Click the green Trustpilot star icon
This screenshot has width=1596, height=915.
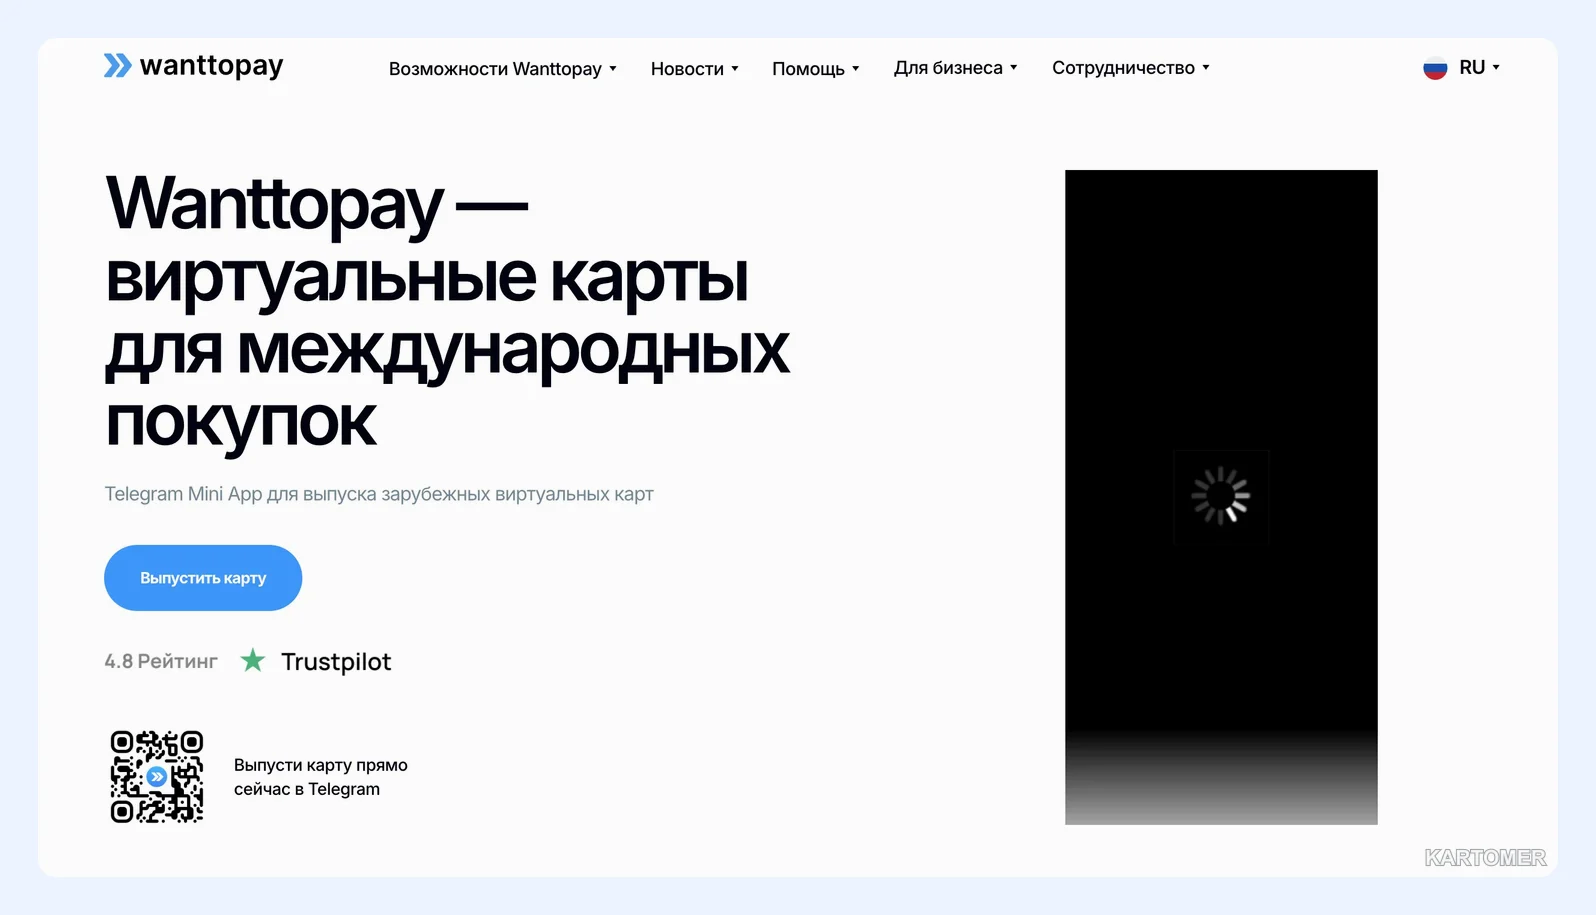pos(253,660)
